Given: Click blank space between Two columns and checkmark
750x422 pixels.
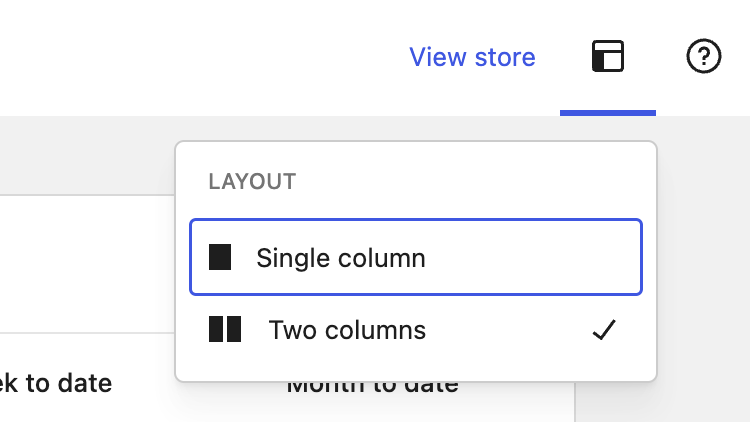Looking at the screenshot, I should click(507, 330).
